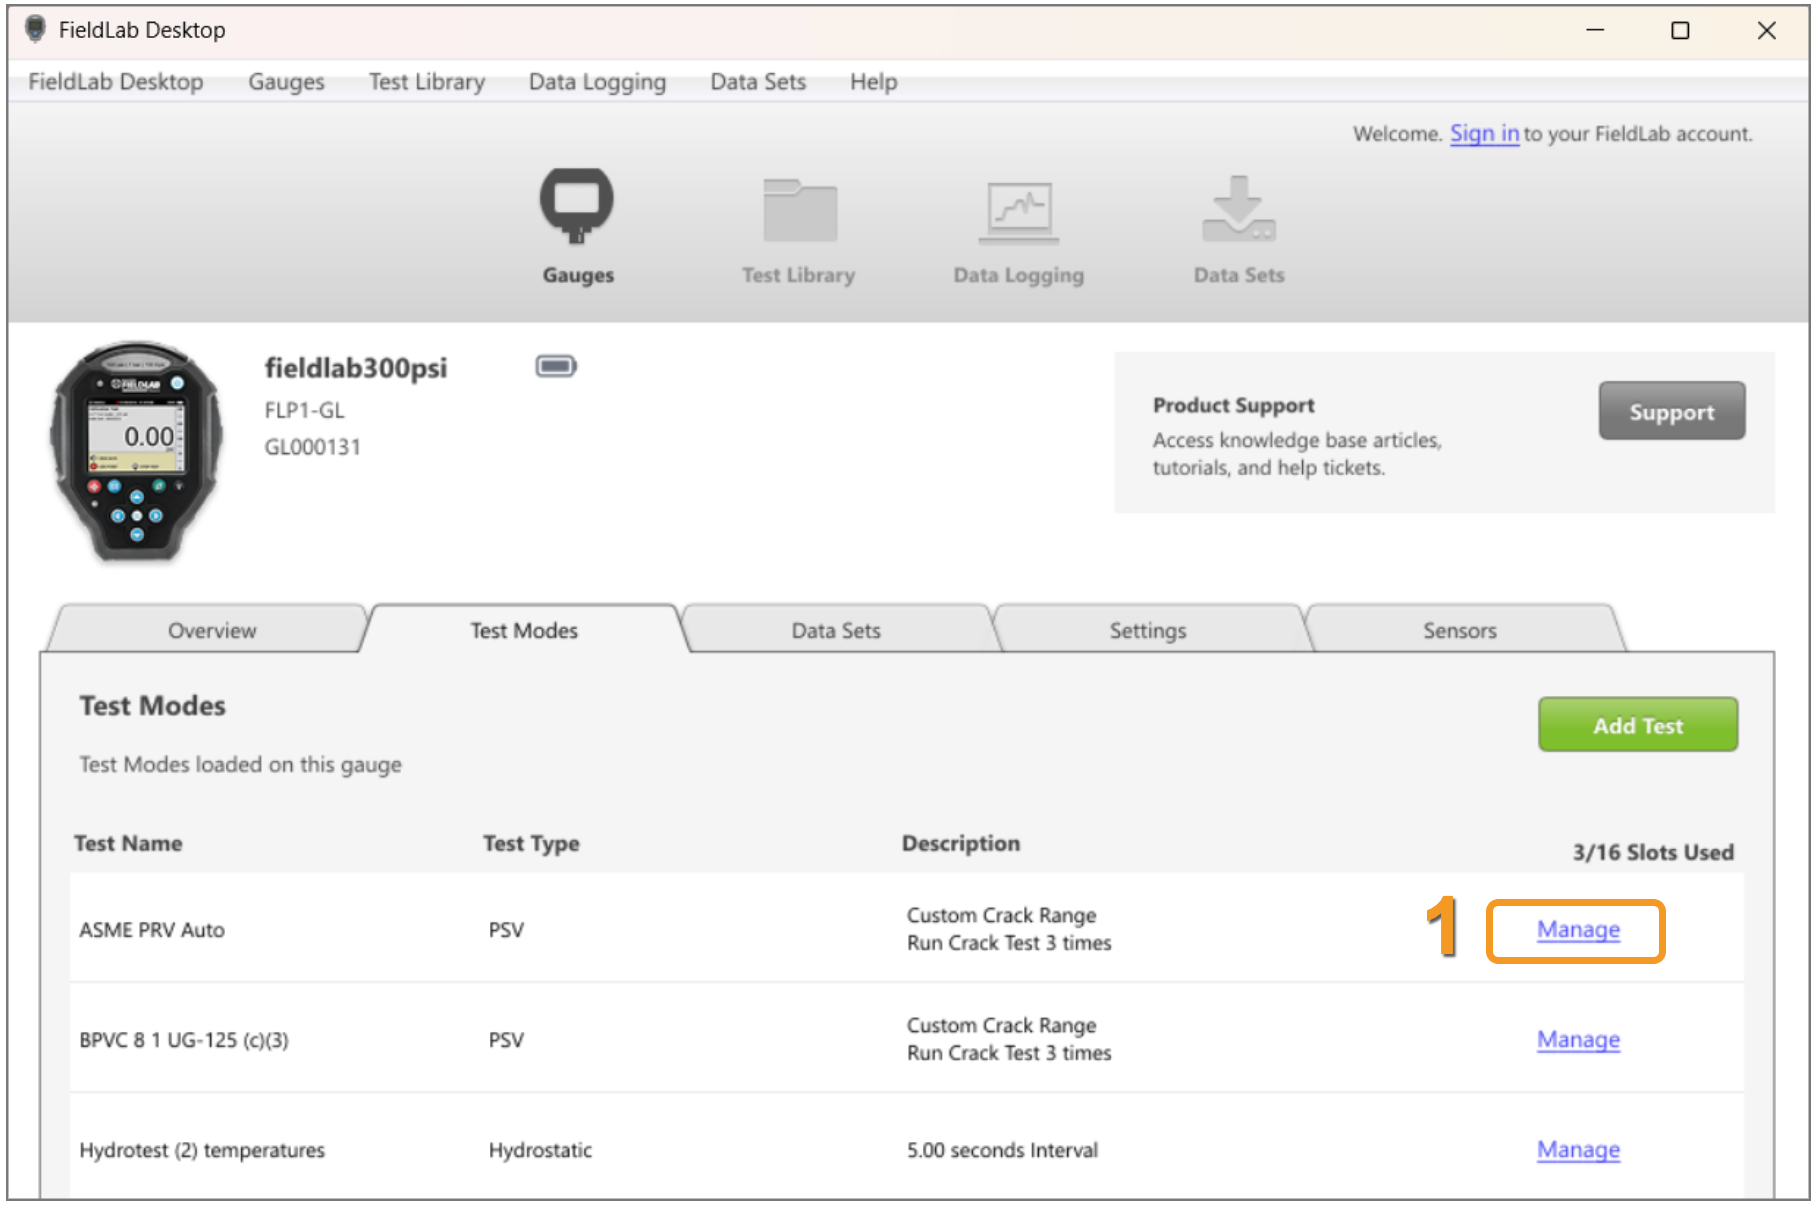Select the ASME PRV Auto test name
This screenshot has width=1820, height=1210.
pyautogui.click(x=152, y=930)
